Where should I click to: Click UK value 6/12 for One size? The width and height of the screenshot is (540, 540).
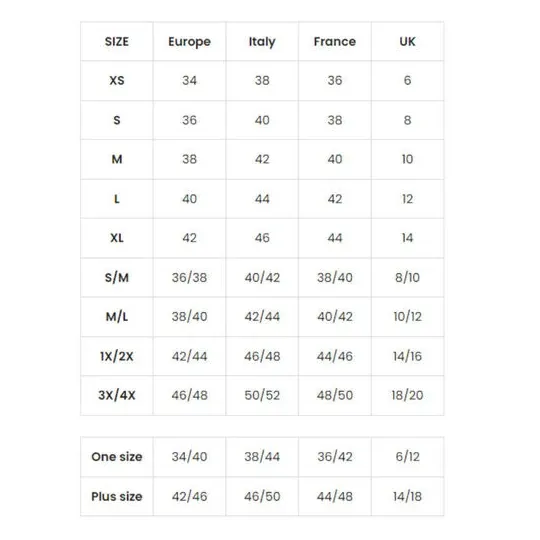[407, 457]
